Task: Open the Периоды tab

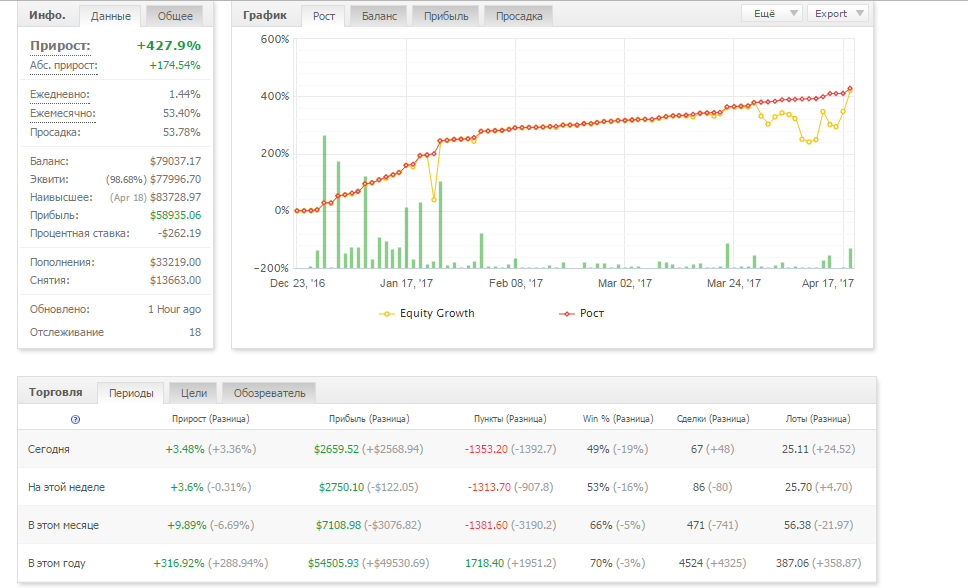Action: (x=131, y=393)
